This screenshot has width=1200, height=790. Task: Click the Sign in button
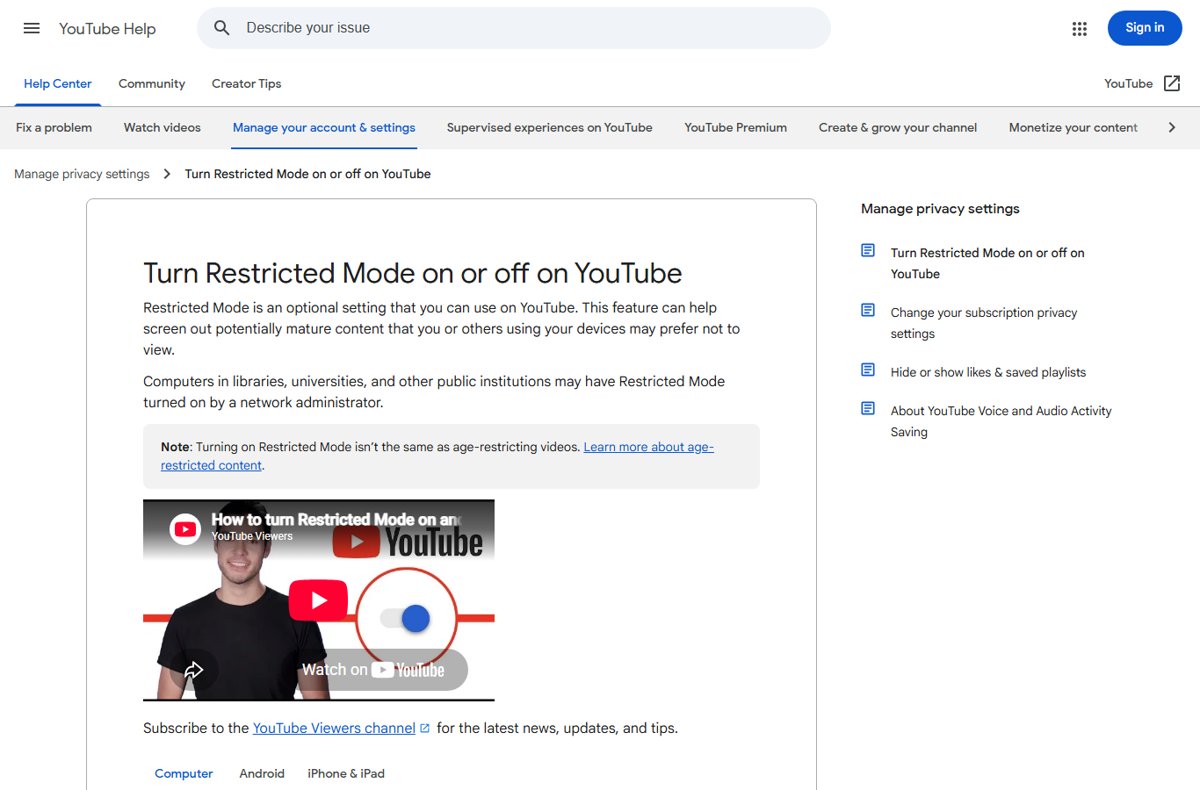[x=1145, y=28]
